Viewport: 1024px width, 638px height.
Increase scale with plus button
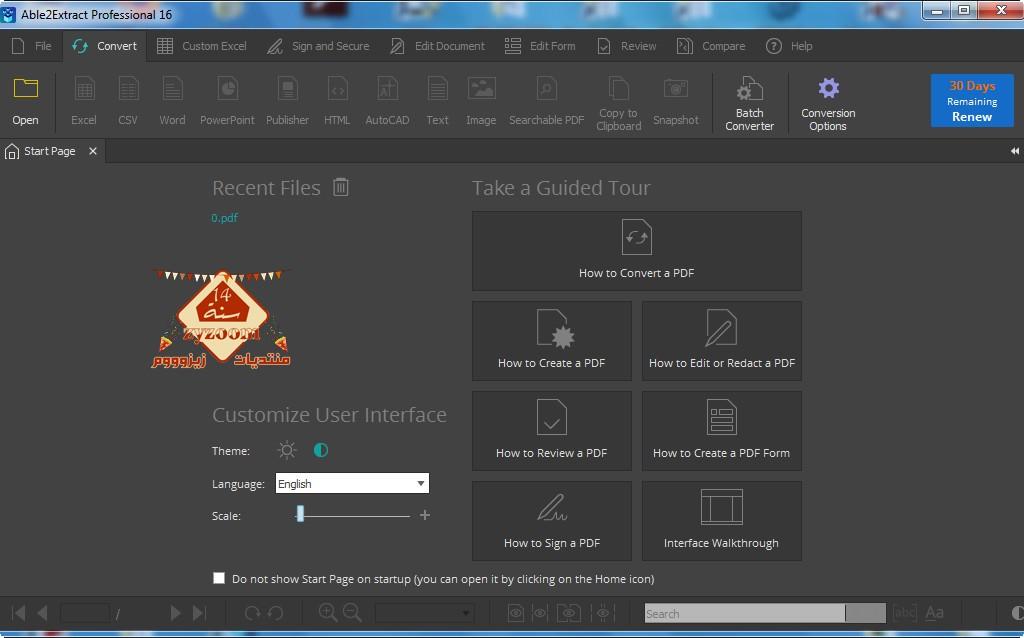(x=424, y=515)
